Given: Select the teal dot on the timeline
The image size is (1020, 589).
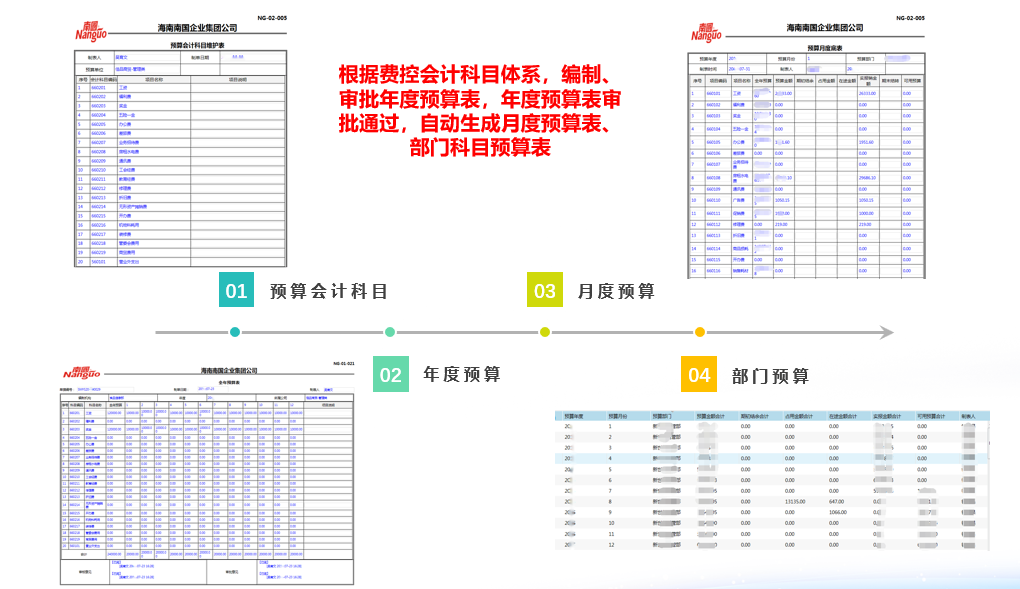Looking at the screenshot, I should click(x=235, y=332).
